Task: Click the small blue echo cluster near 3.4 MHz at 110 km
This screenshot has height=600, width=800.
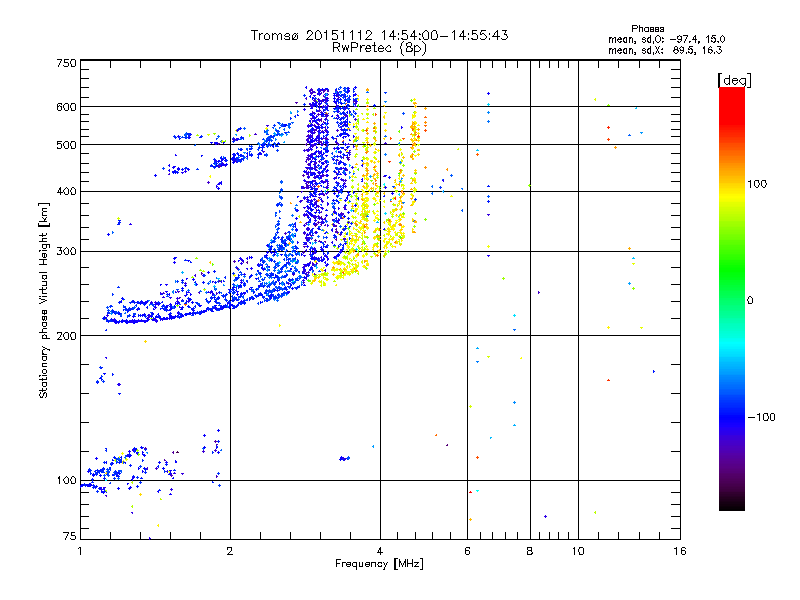Action: coord(344,458)
